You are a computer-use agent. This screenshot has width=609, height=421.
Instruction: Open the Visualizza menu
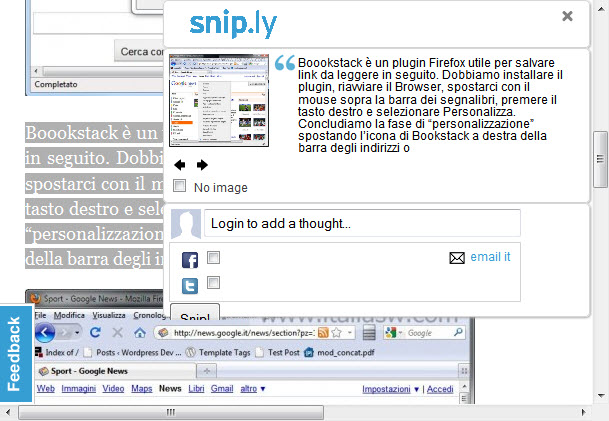pyautogui.click(x=108, y=315)
